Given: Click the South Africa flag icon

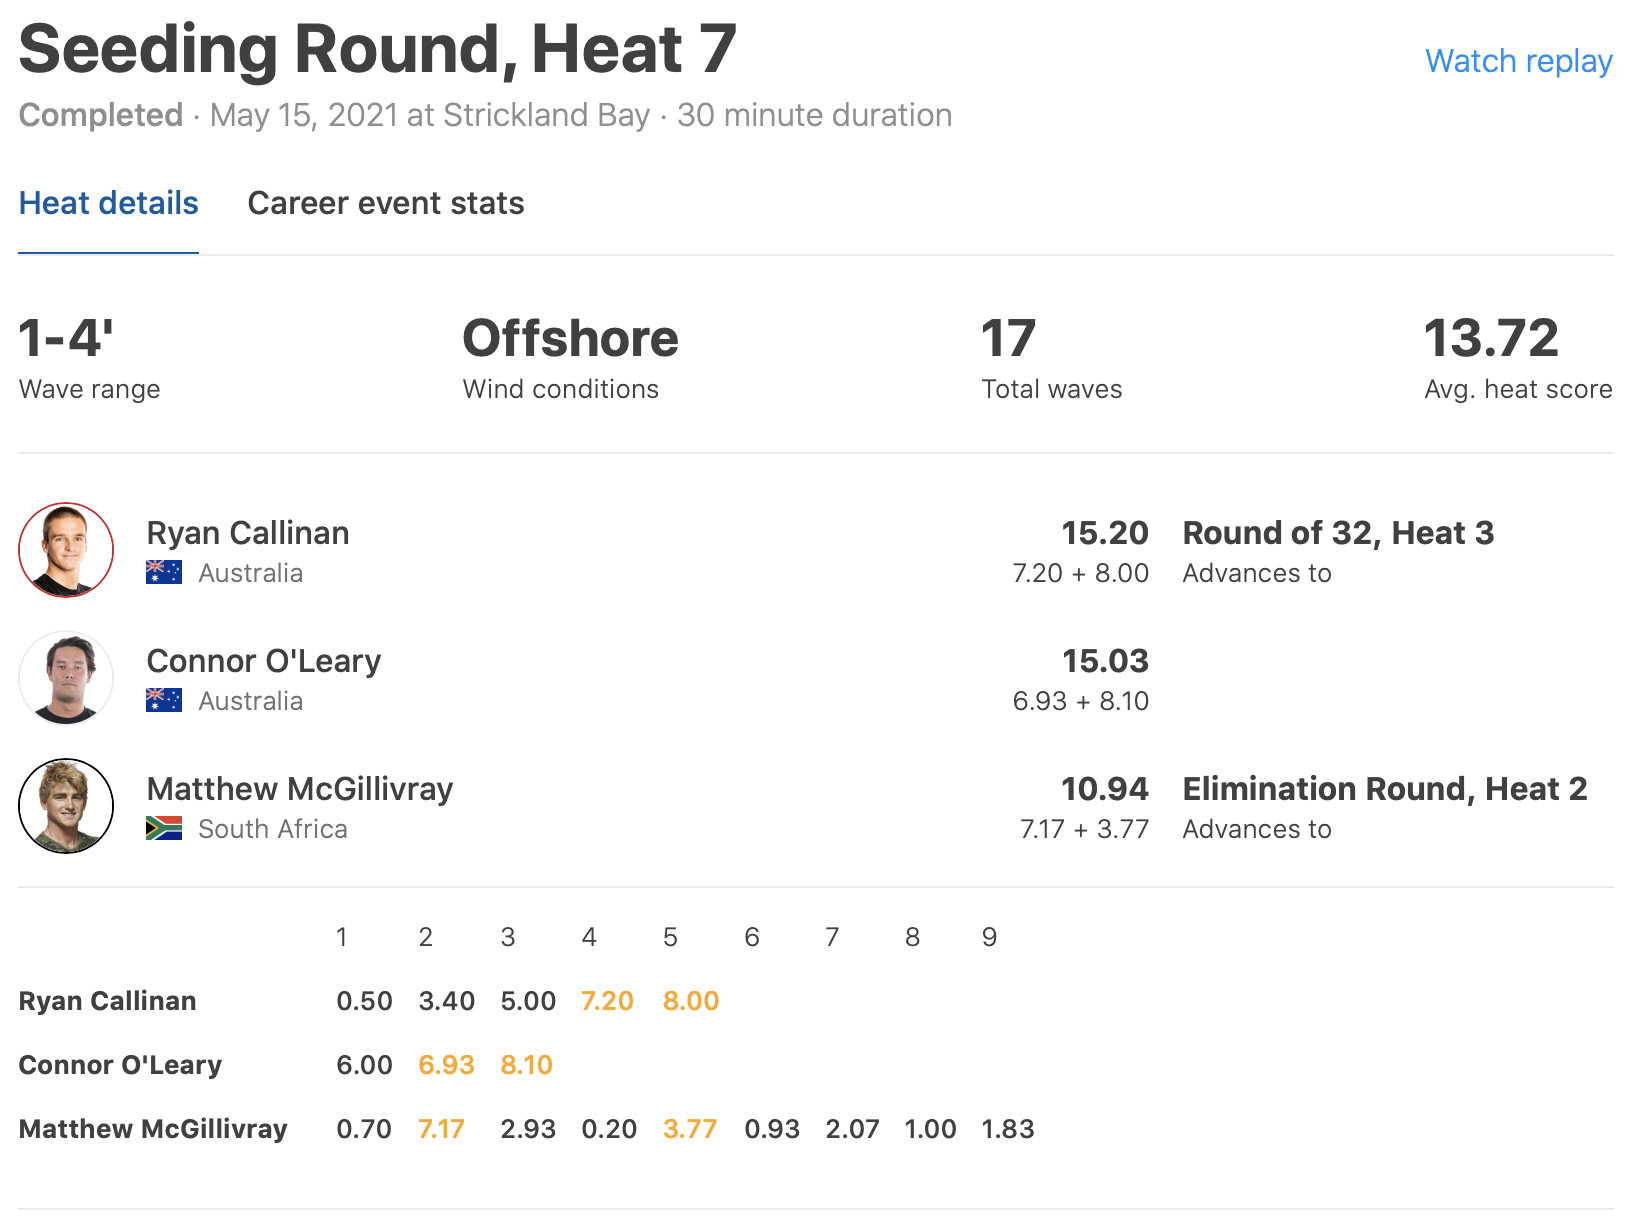Looking at the screenshot, I should coord(164,828).
